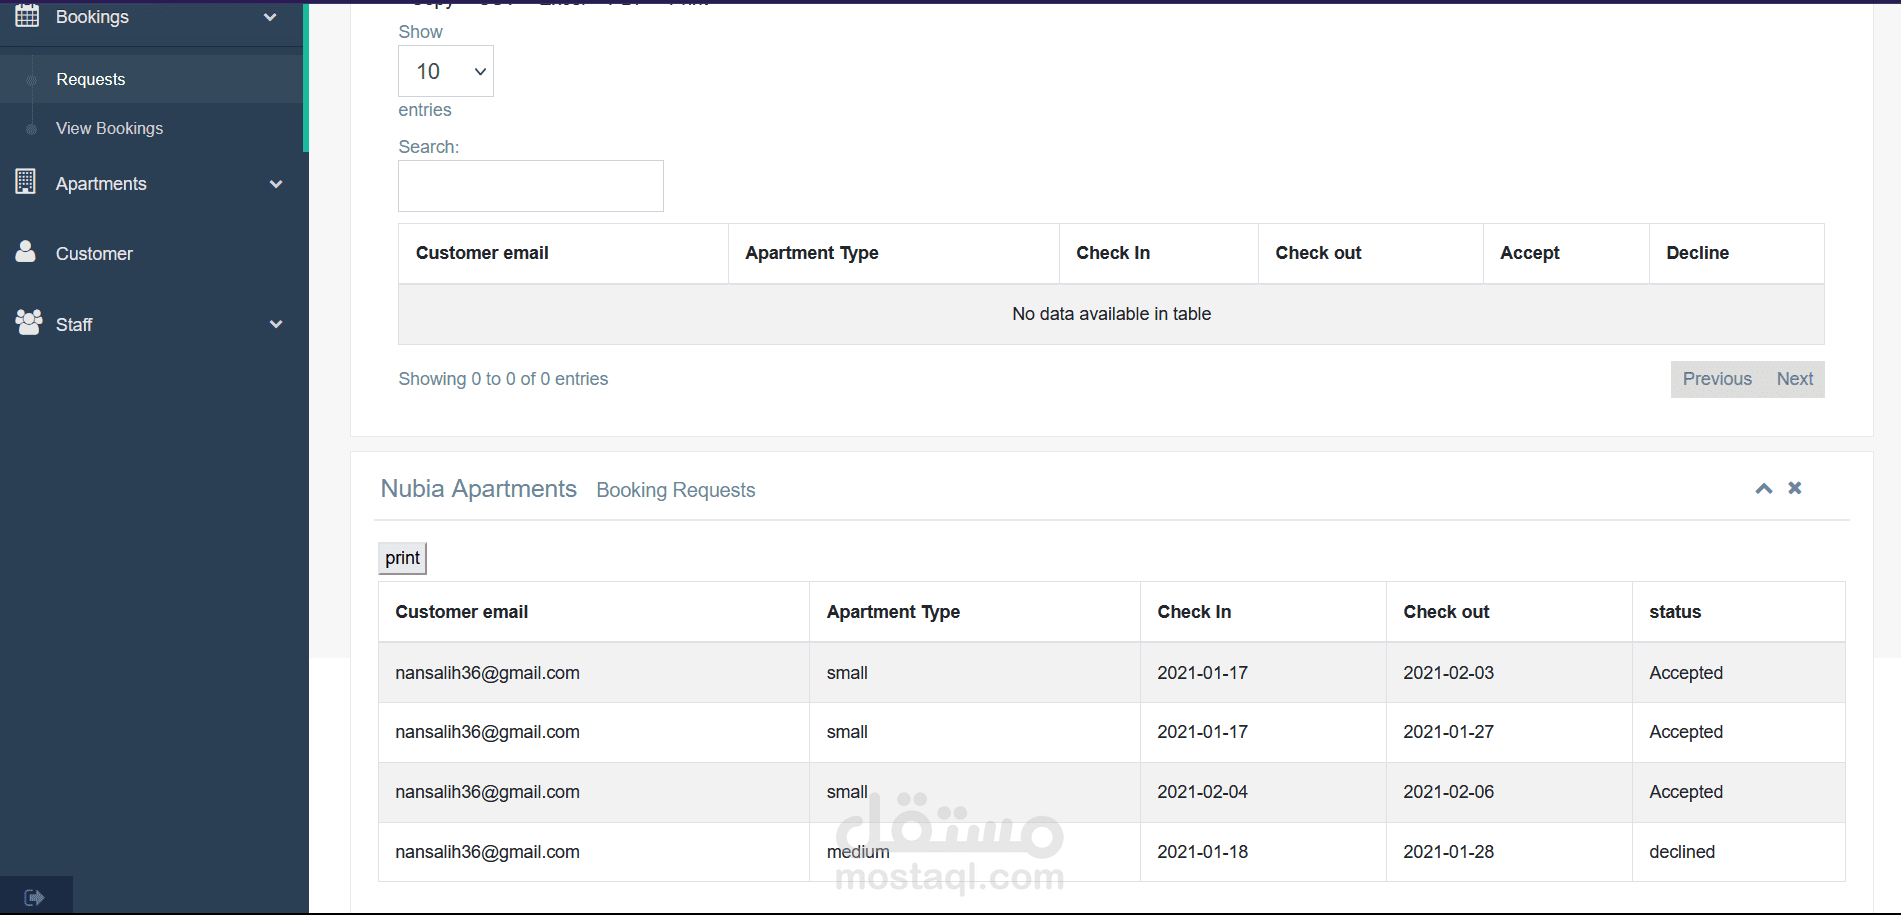
Task: Open the View Bookings submenu item
Action: click(109, 128)
